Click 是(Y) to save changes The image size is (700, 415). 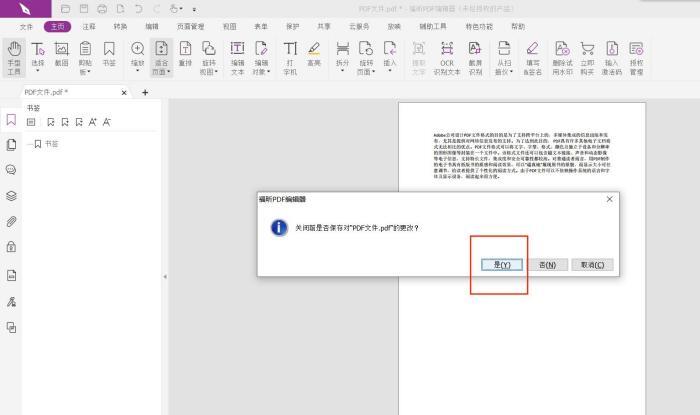[x=502, y=265]
